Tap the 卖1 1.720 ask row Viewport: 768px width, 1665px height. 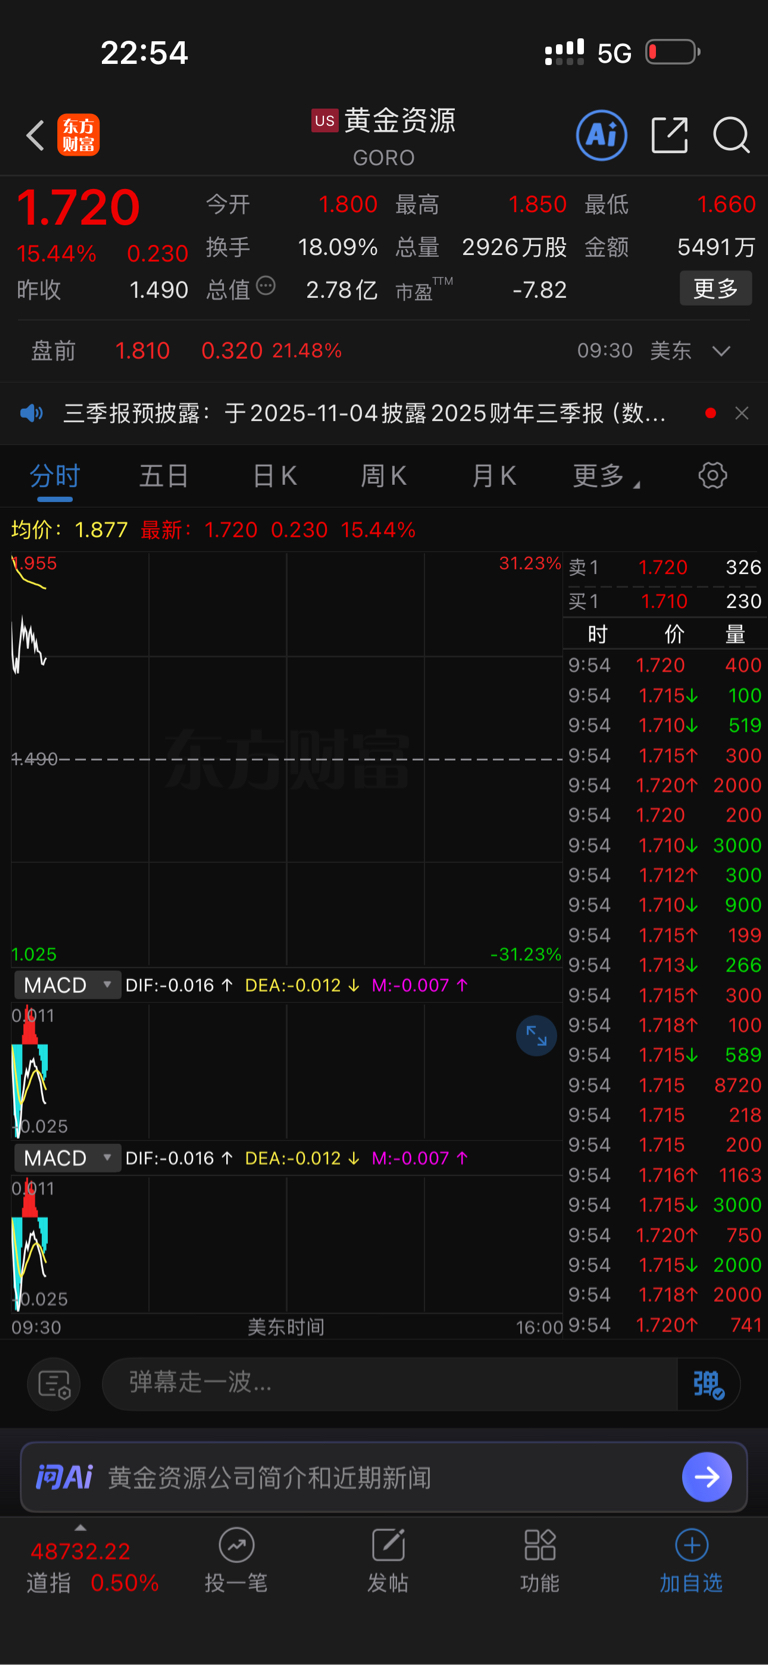pyautogui.click(x=665, y=567)
